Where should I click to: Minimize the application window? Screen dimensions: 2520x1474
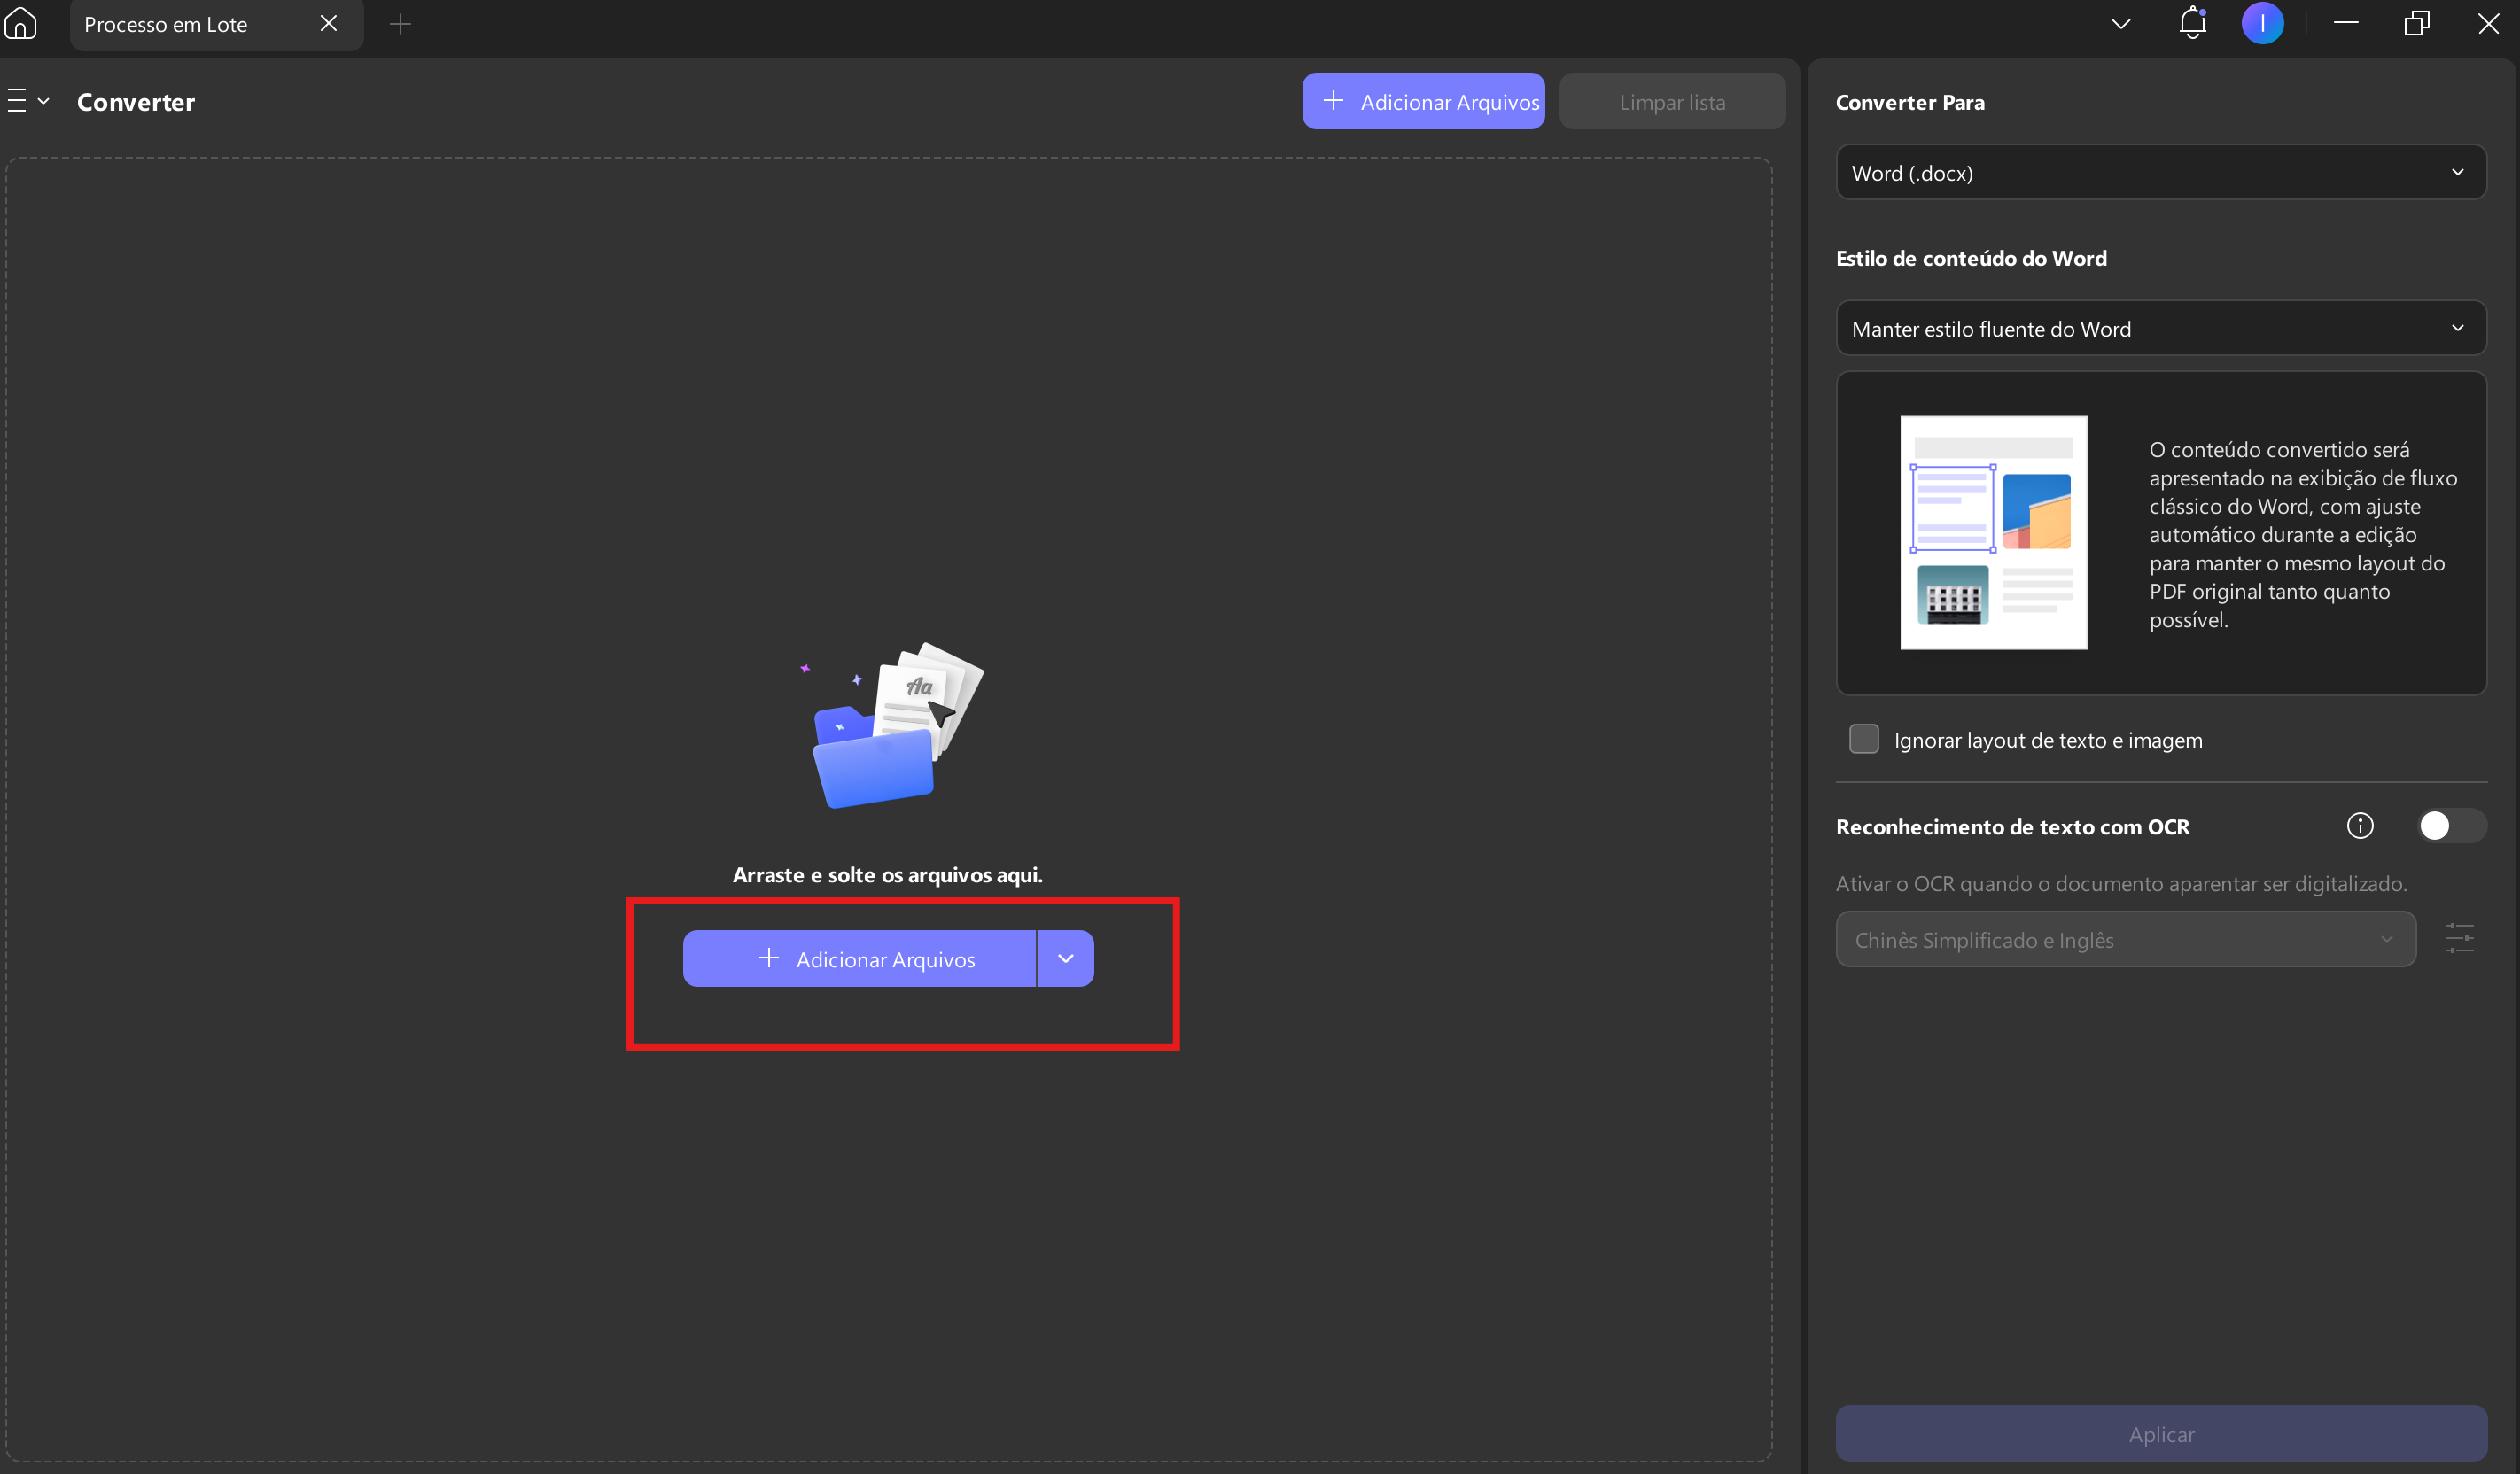pos(2346,22)
